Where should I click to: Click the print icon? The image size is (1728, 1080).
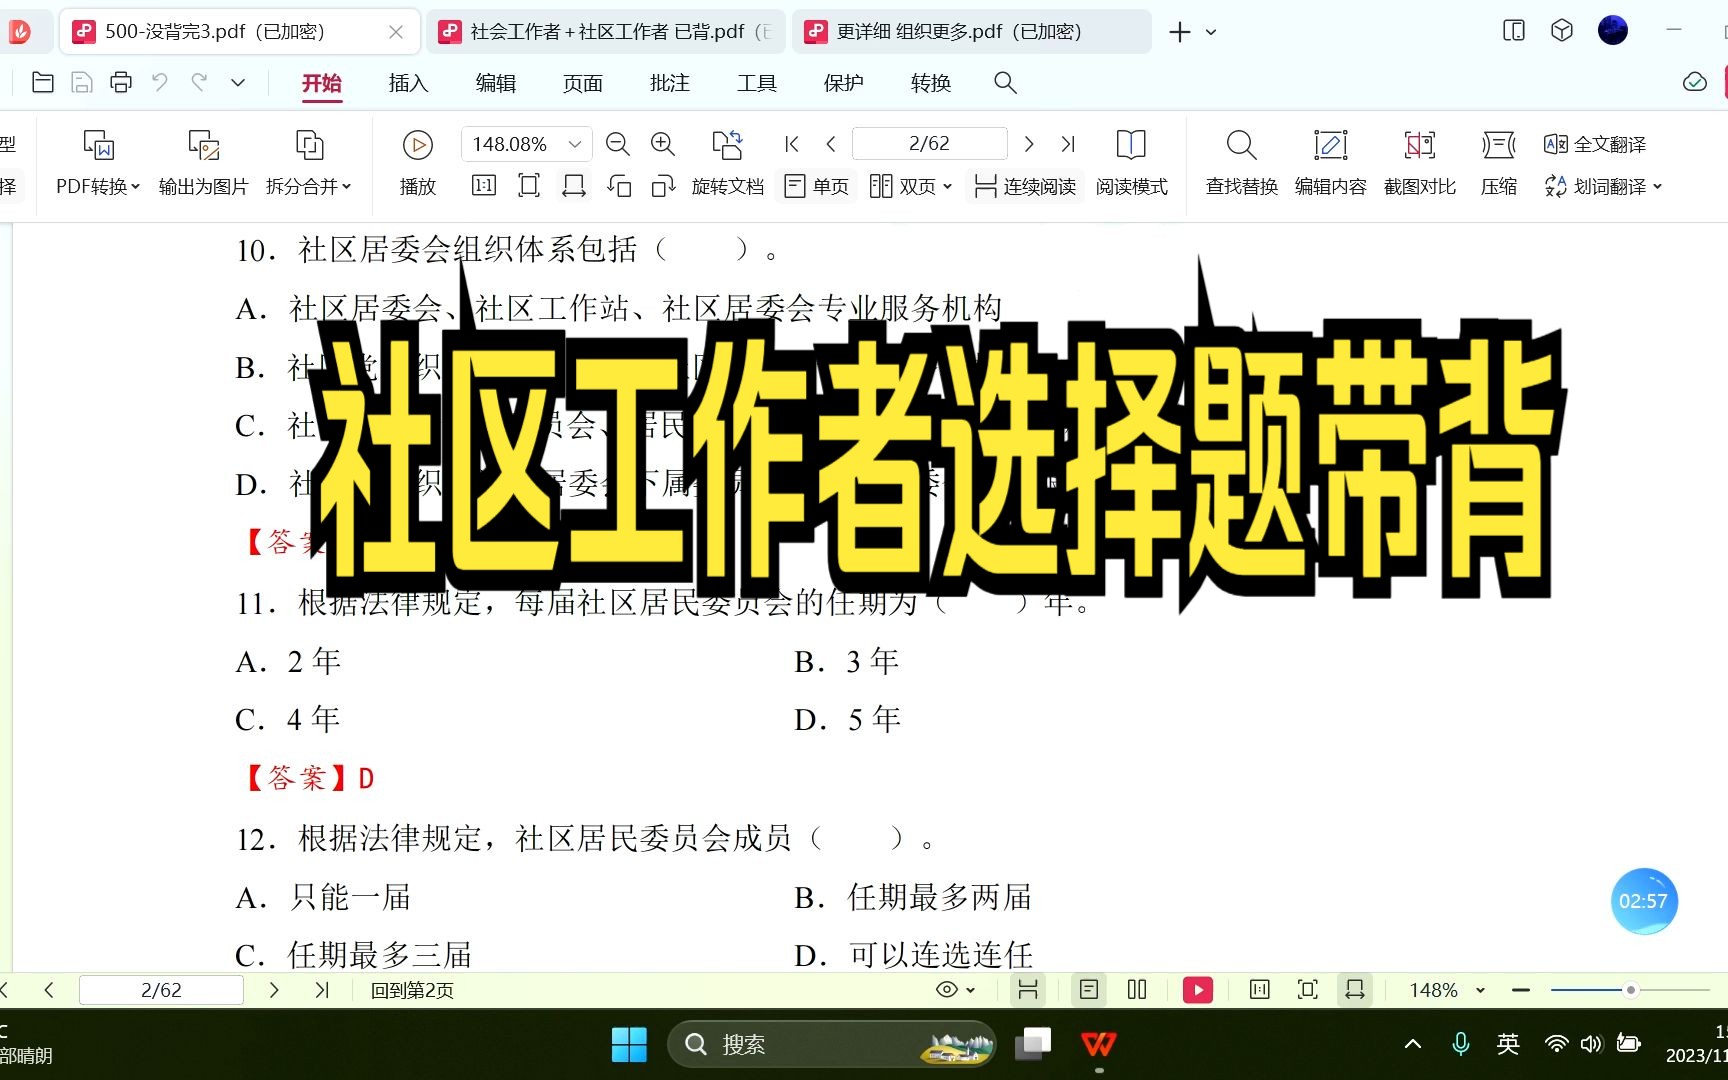pyautogui.click(x=121, y=83)
